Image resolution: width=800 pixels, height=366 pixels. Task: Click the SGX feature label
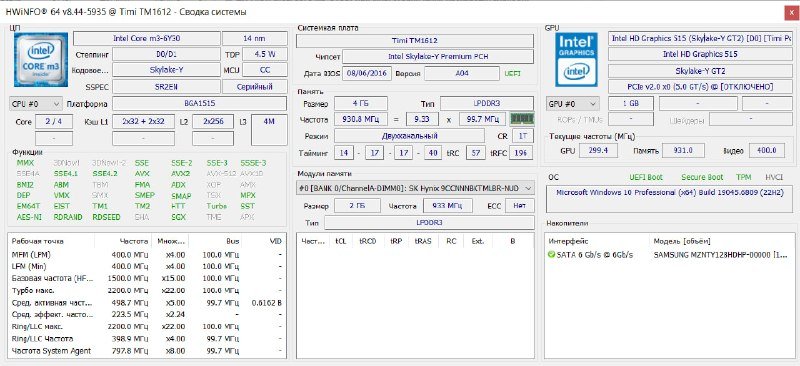(x=179, y=217)
